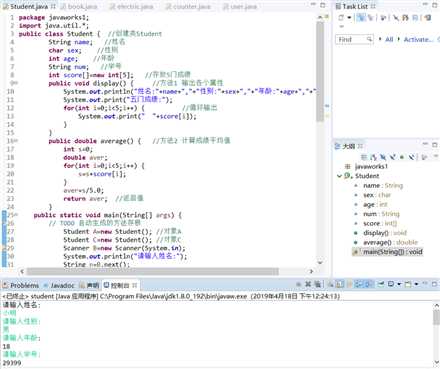
Task: Open the Task List view menu arrow
Action: tap(341, 26)
